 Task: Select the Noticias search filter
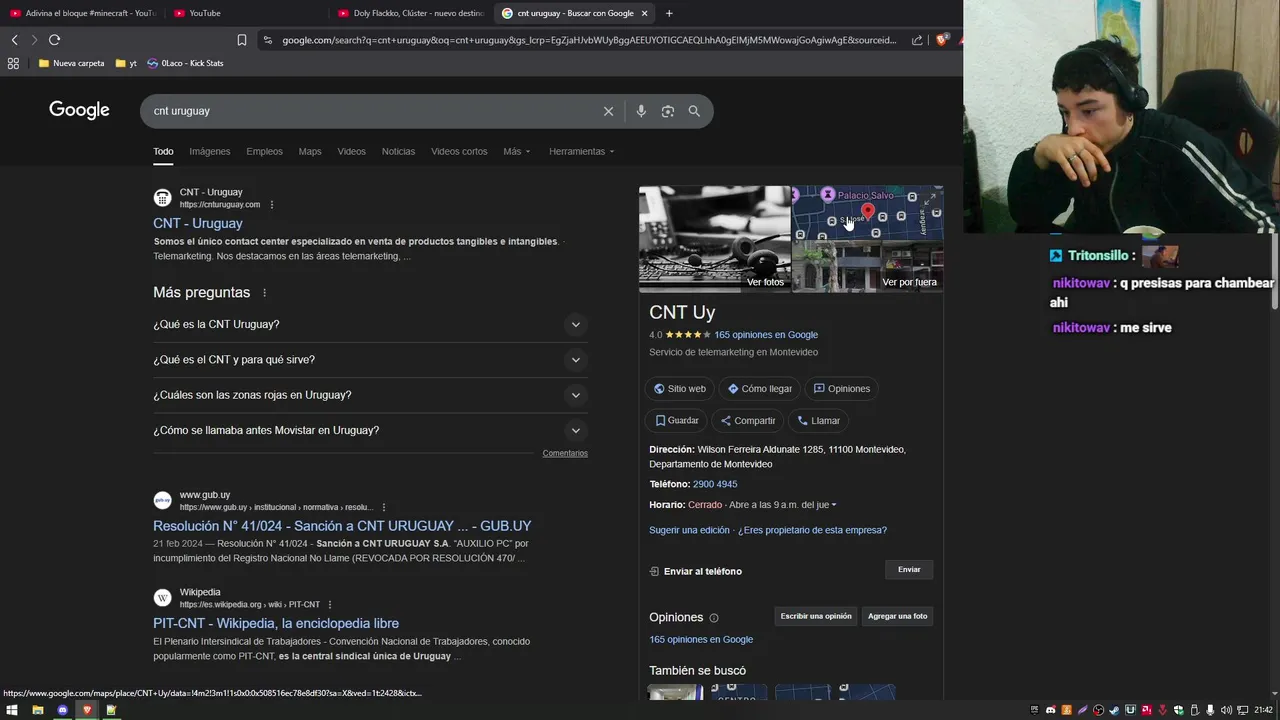(x=398, y=151)
